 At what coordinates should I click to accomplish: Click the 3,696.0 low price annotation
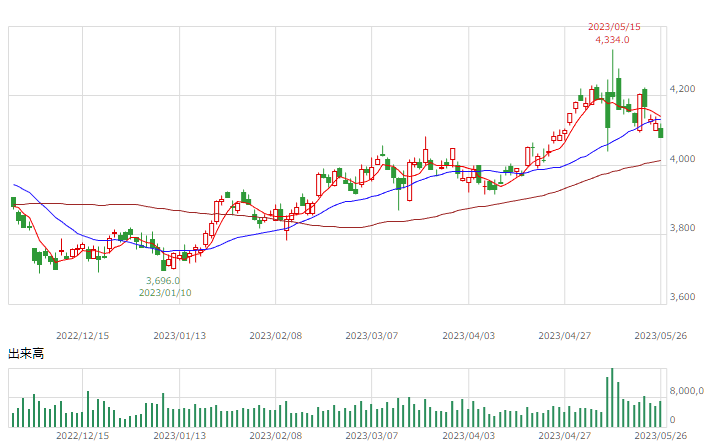(x=163, y=281)
